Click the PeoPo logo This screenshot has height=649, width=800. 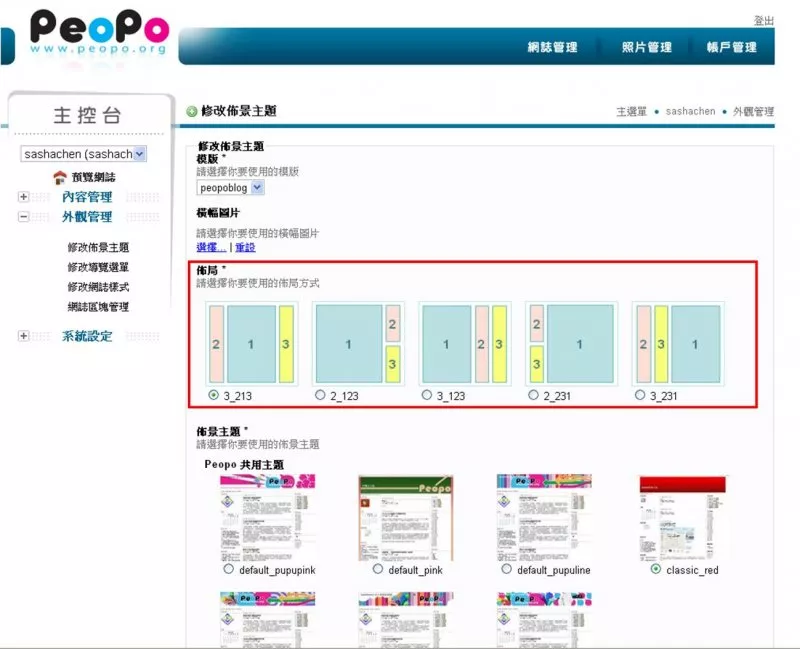coord(100,32)
